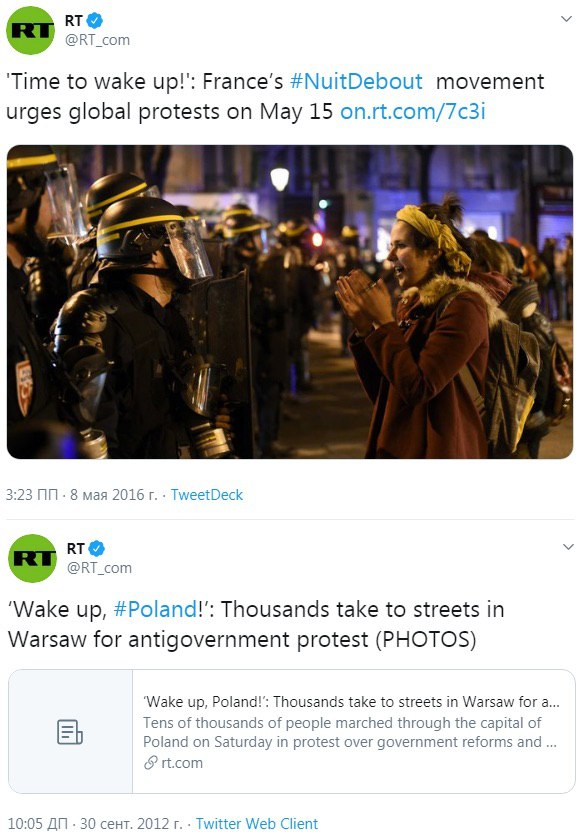Click the @RT_com handle on the first tweet
580x836 pixels.
coord(97,40)
